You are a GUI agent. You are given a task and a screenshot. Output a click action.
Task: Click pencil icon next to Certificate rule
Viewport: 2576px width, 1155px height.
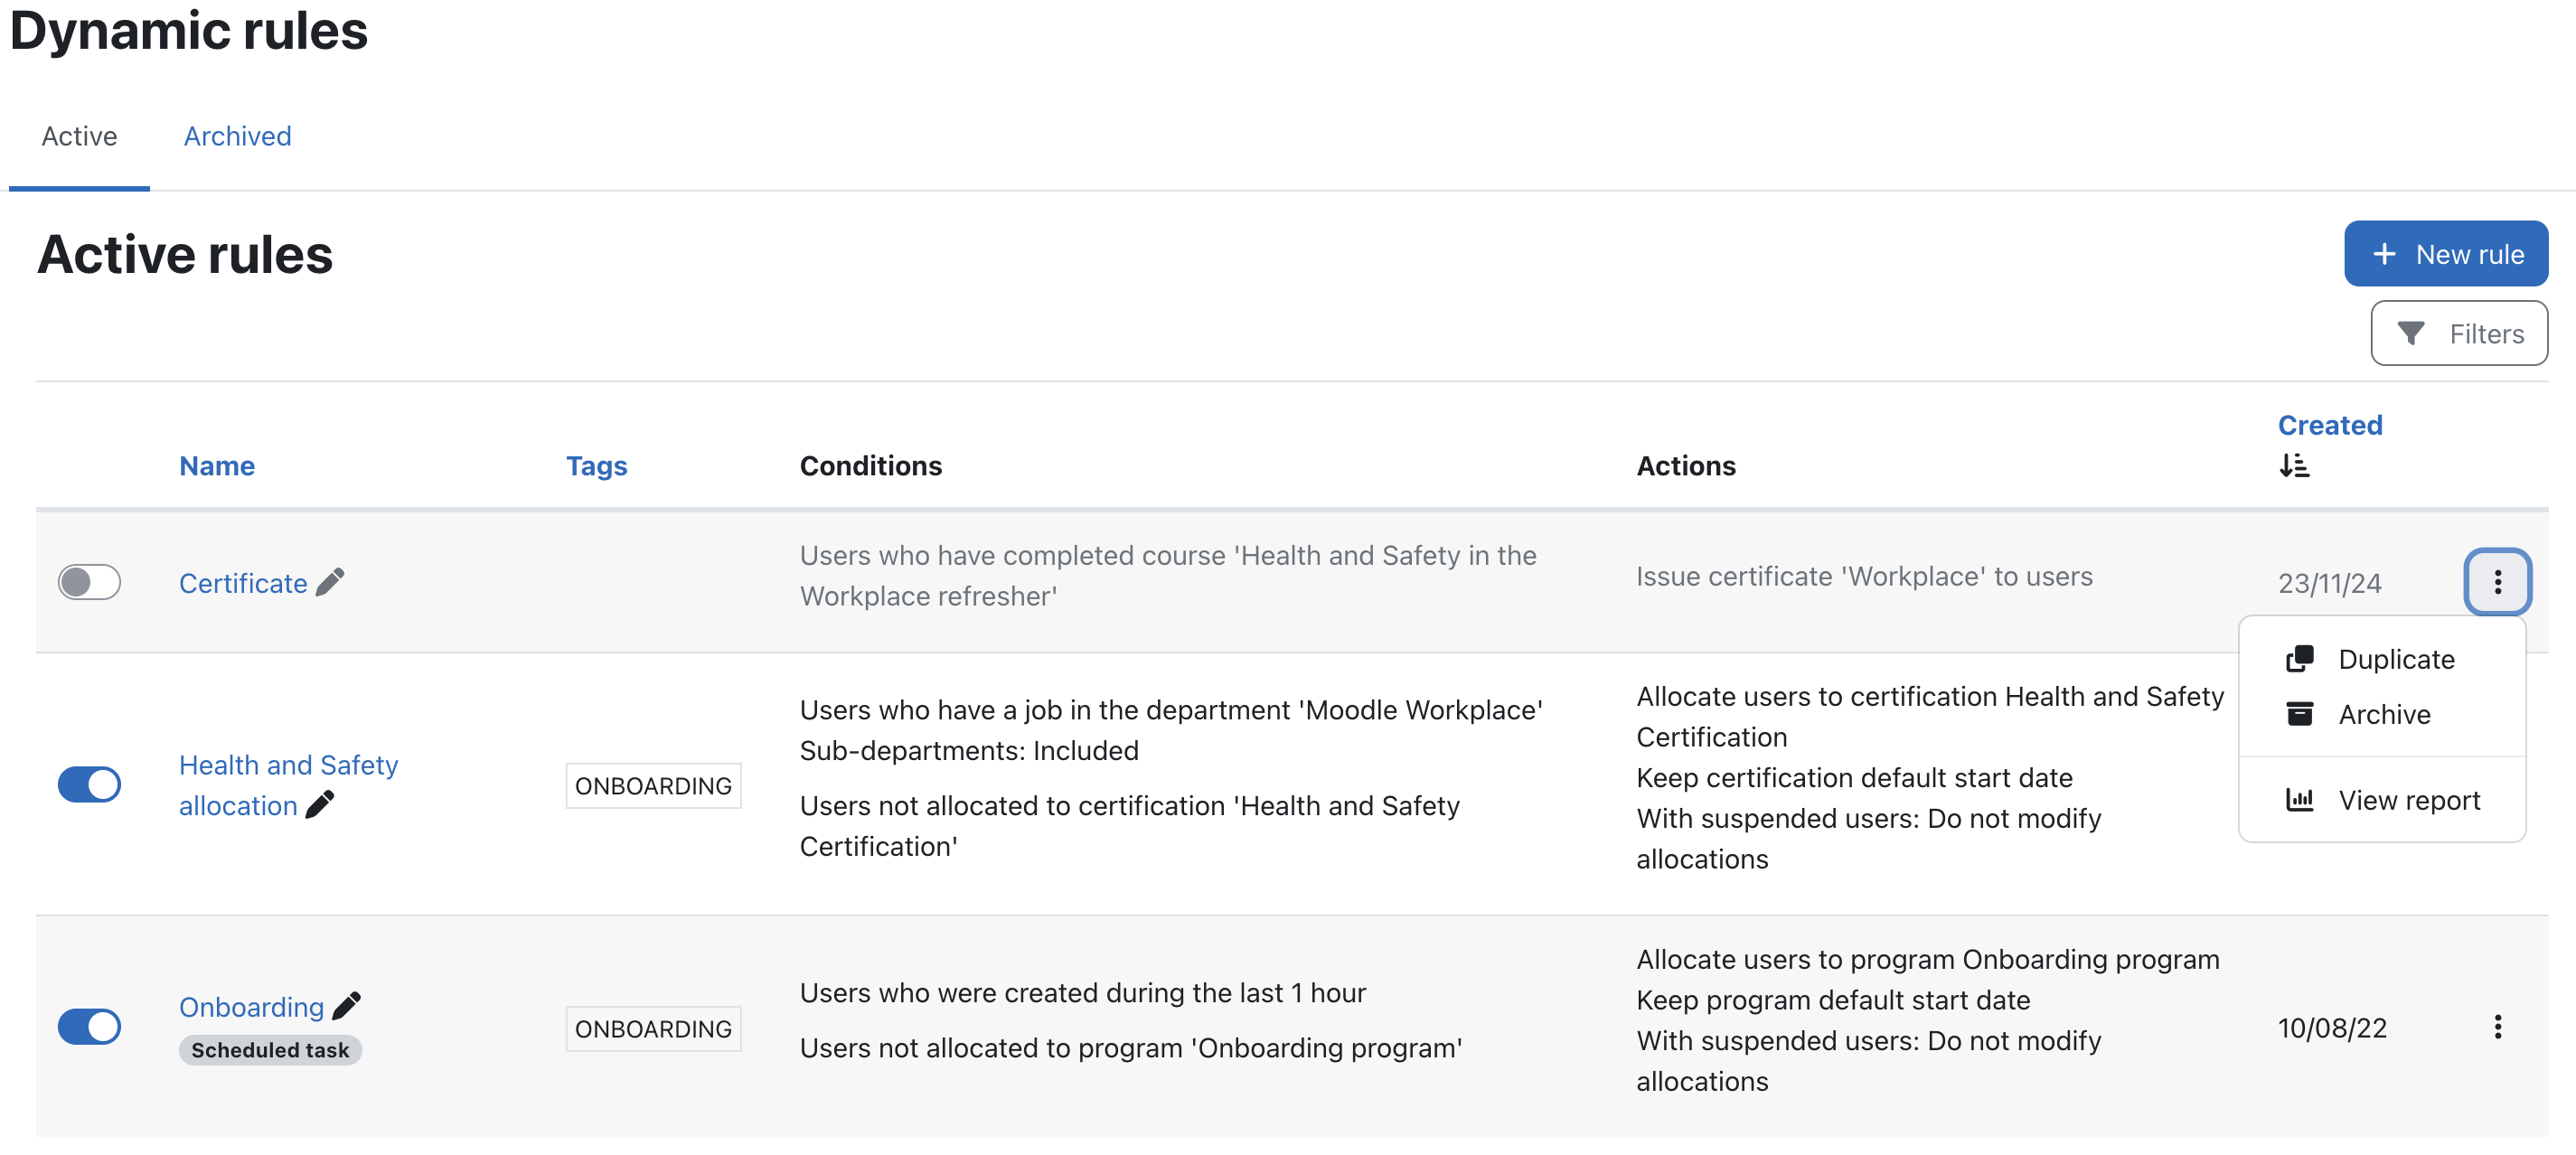tap(330, 582)
